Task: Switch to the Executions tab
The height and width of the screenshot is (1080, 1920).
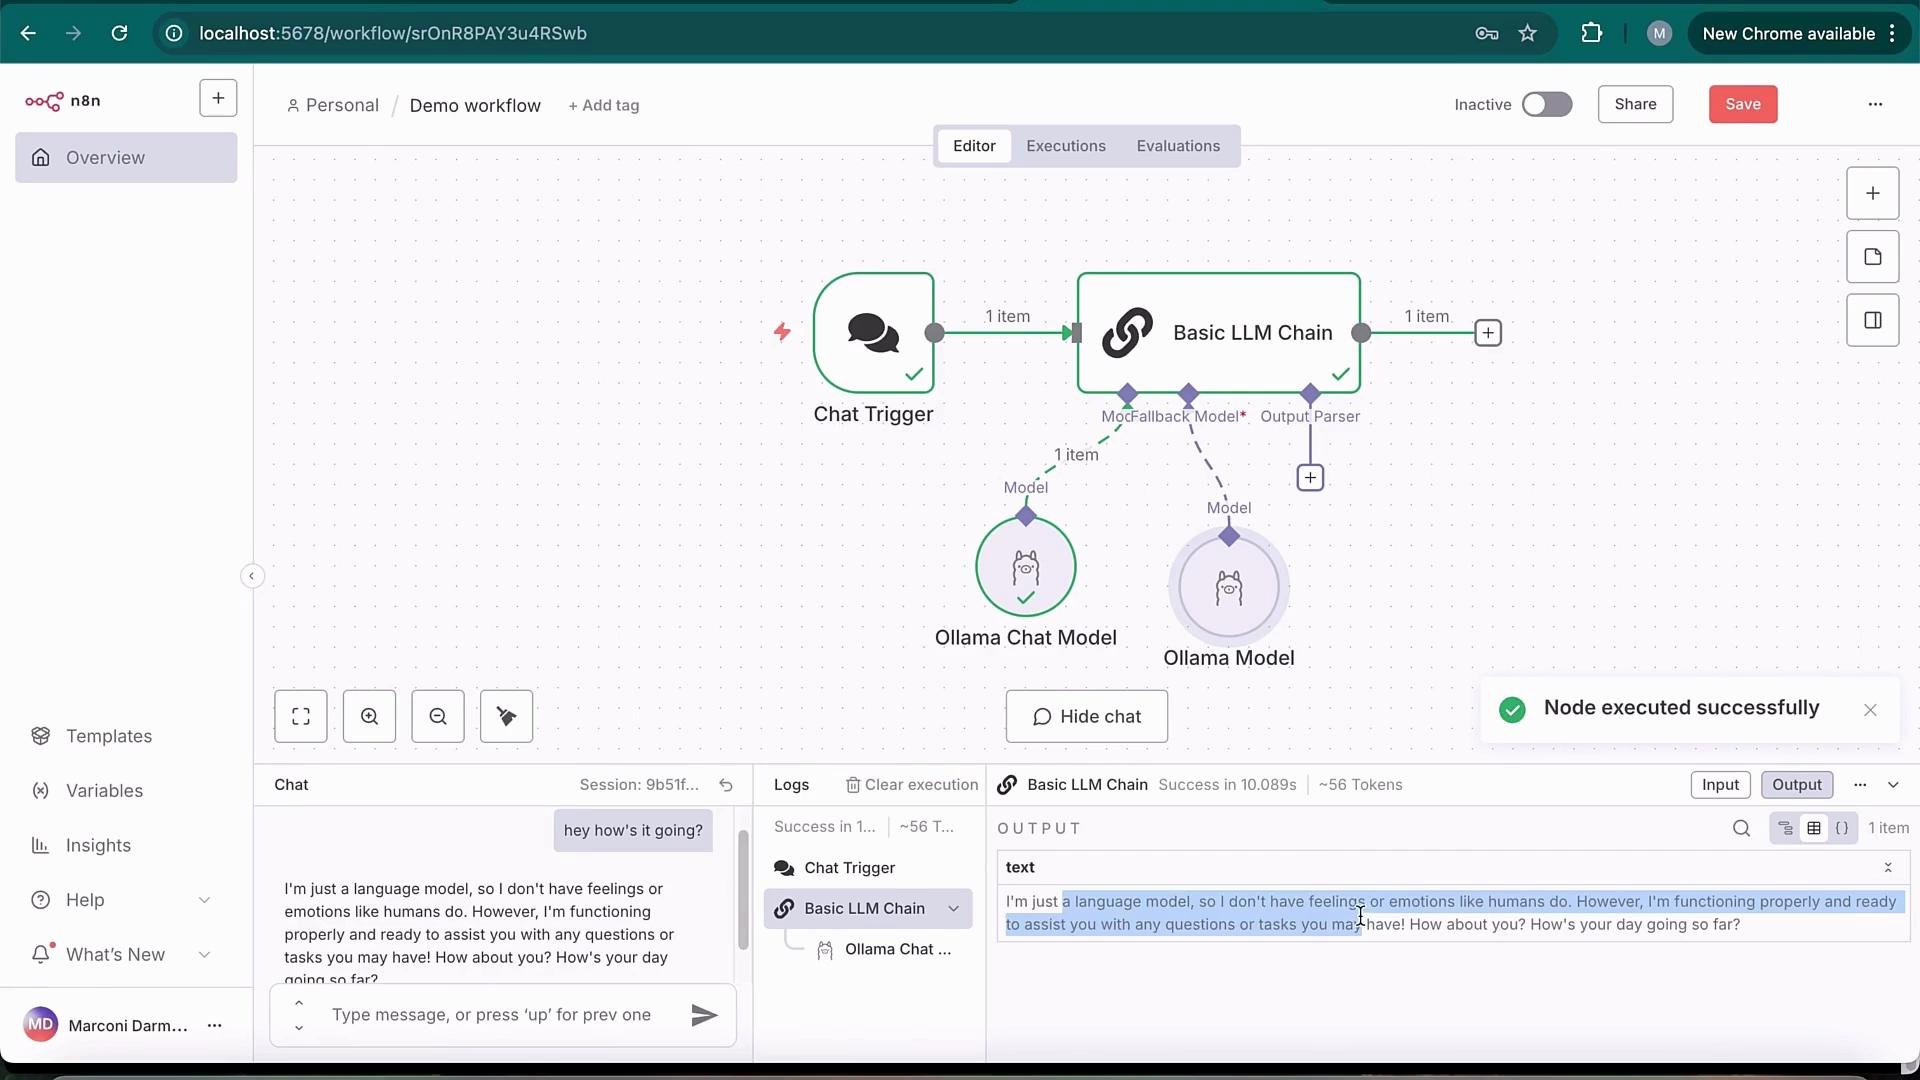Action: point(1066,146)
